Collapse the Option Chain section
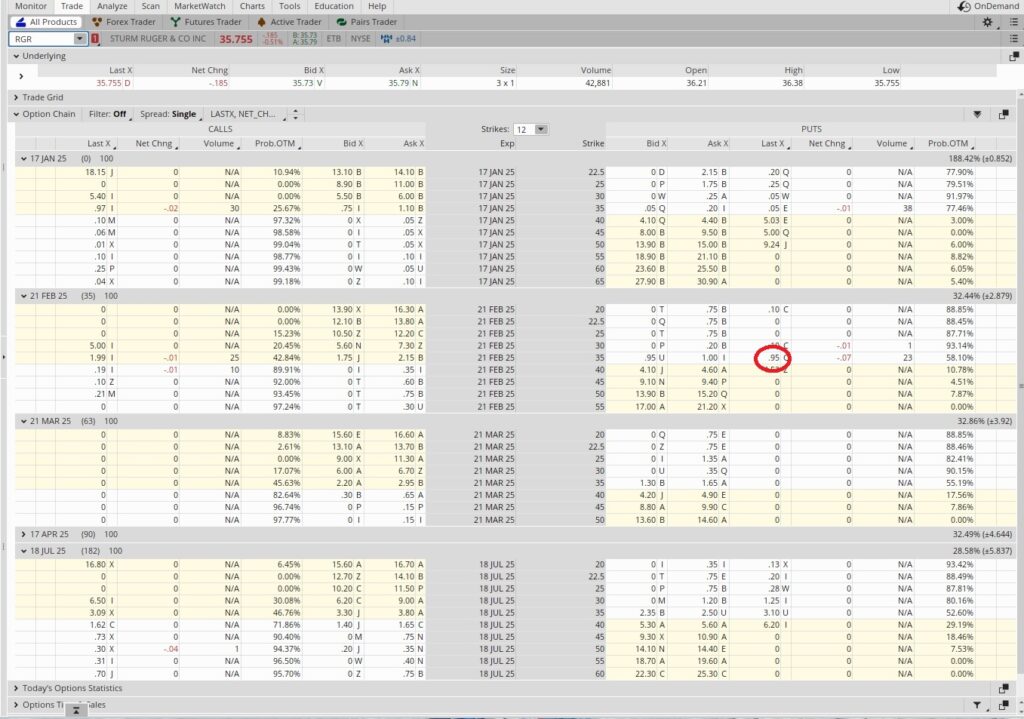The image size is (1024, 719). (16, 114)
